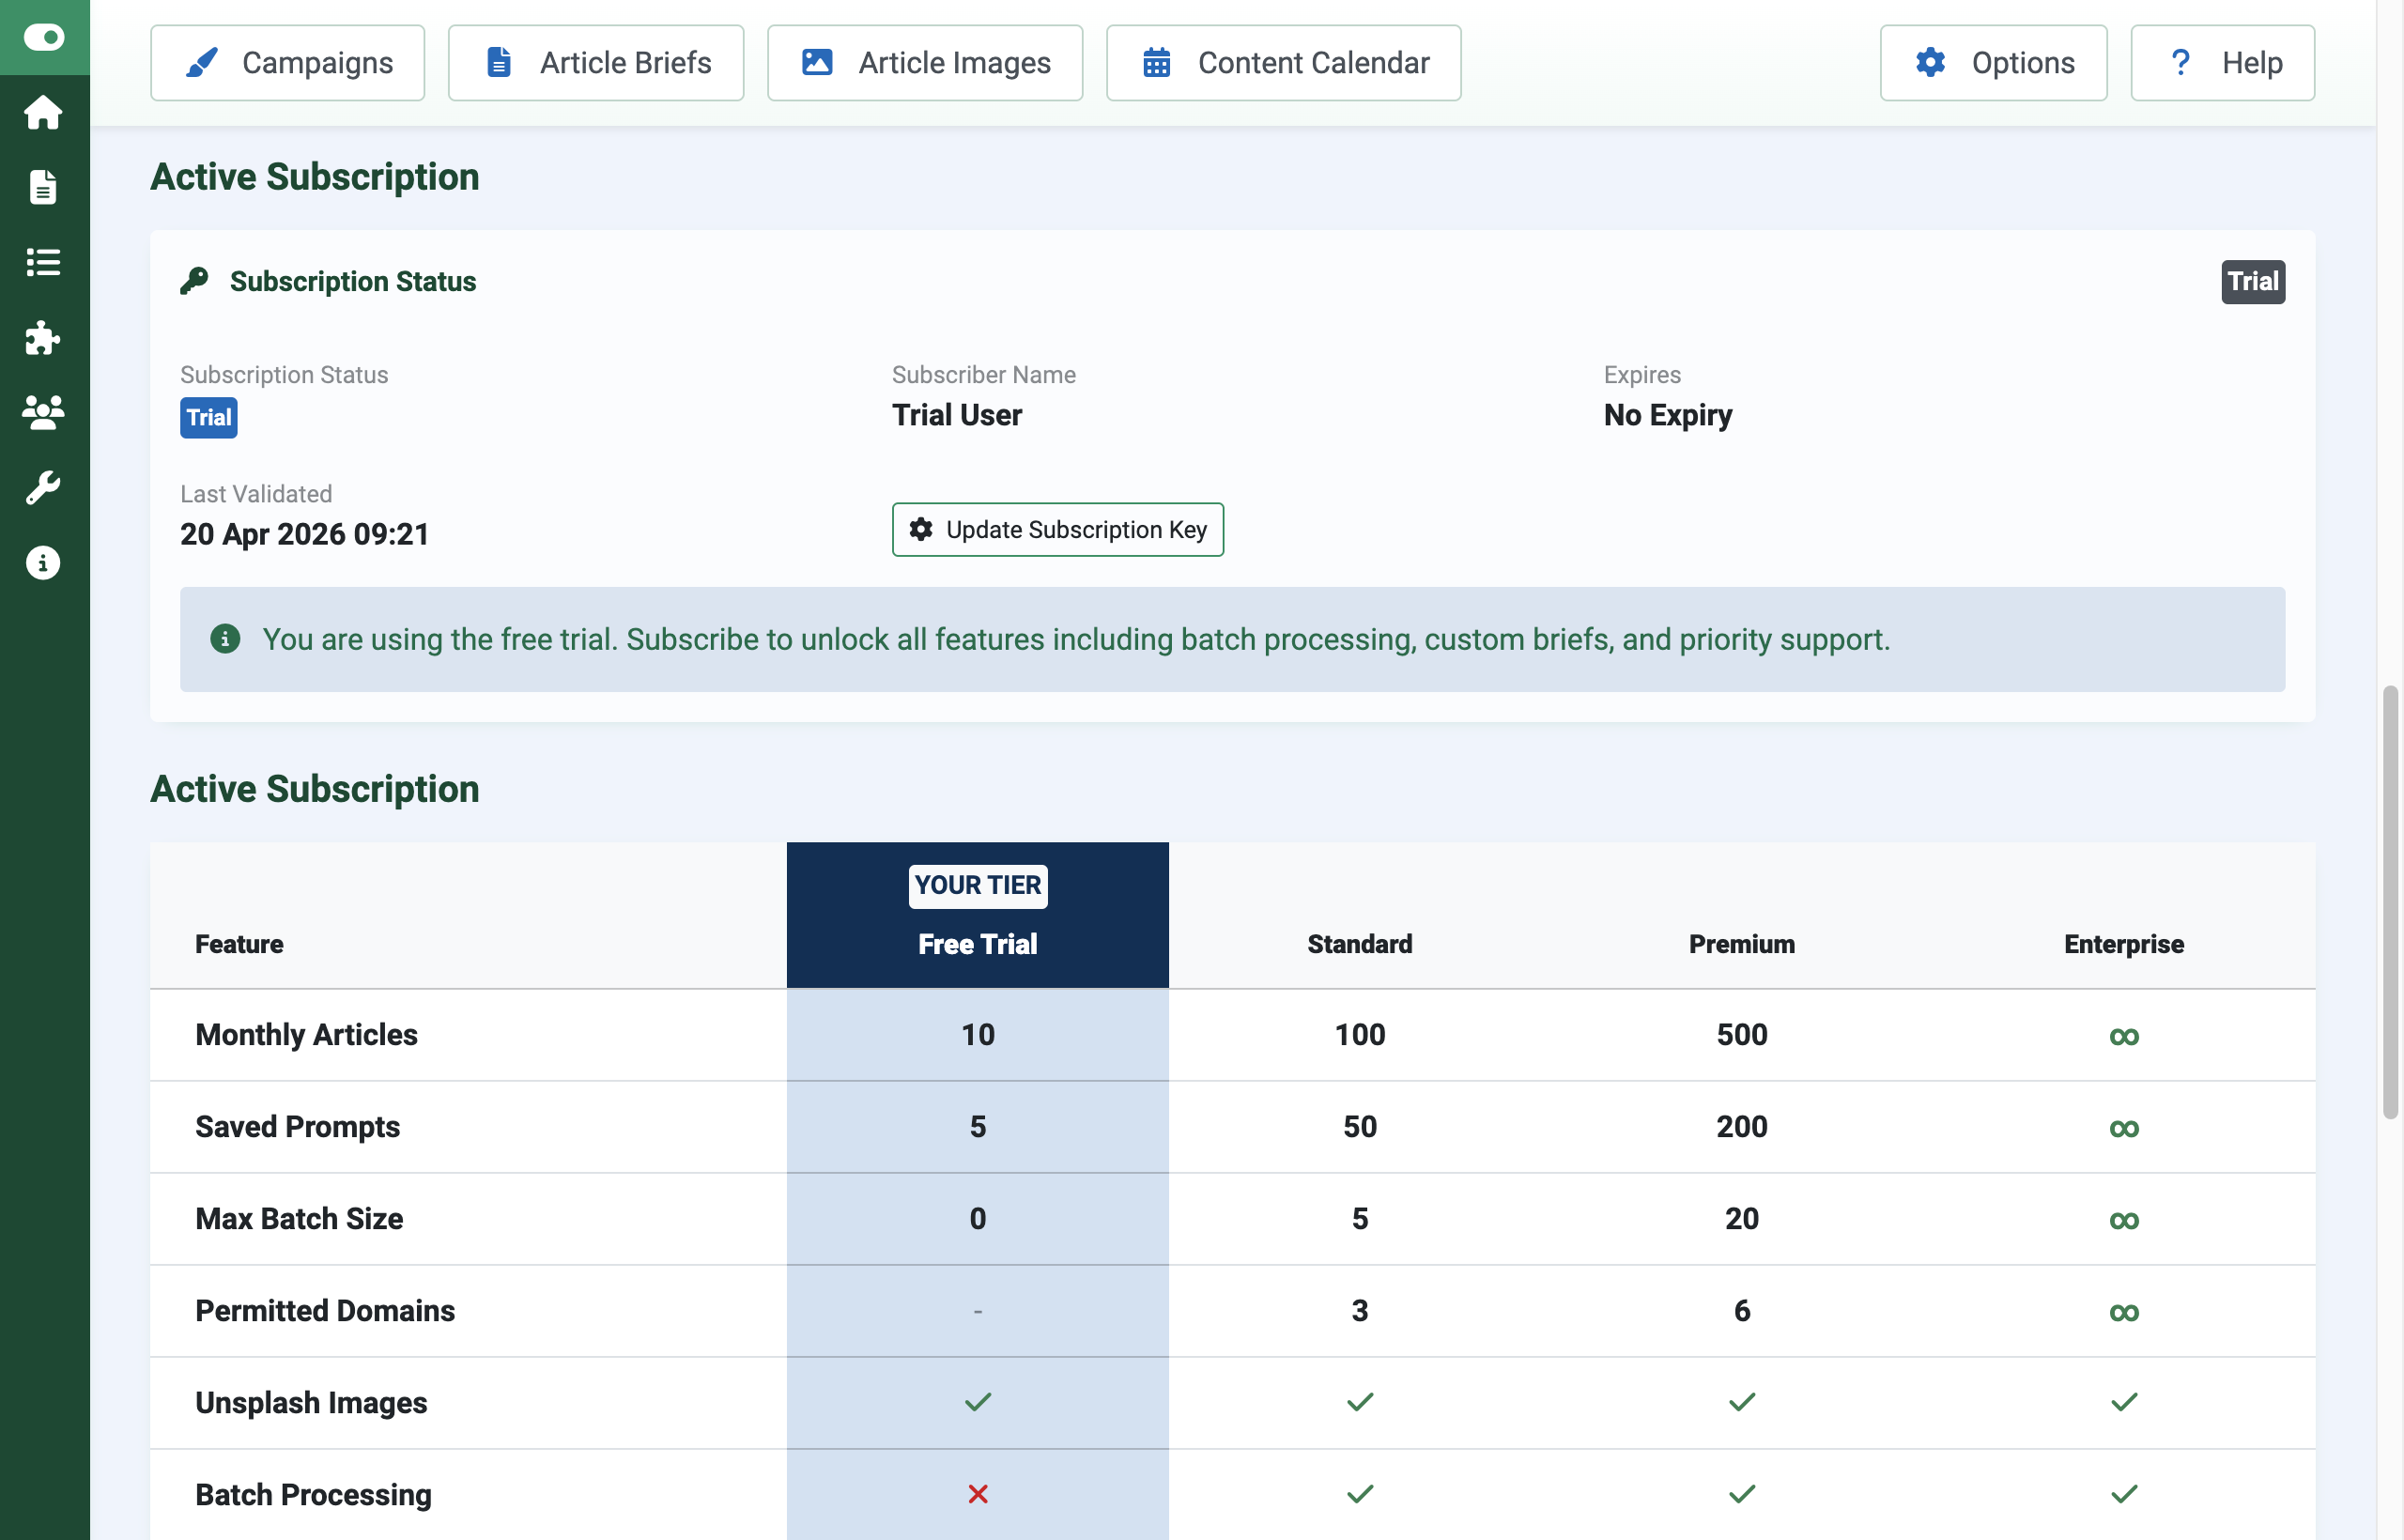This screenshot has width=2404, height=1540.
Task: Click the red X for Batch Processing in Free Trial
Action: [x=978, y=1494]
